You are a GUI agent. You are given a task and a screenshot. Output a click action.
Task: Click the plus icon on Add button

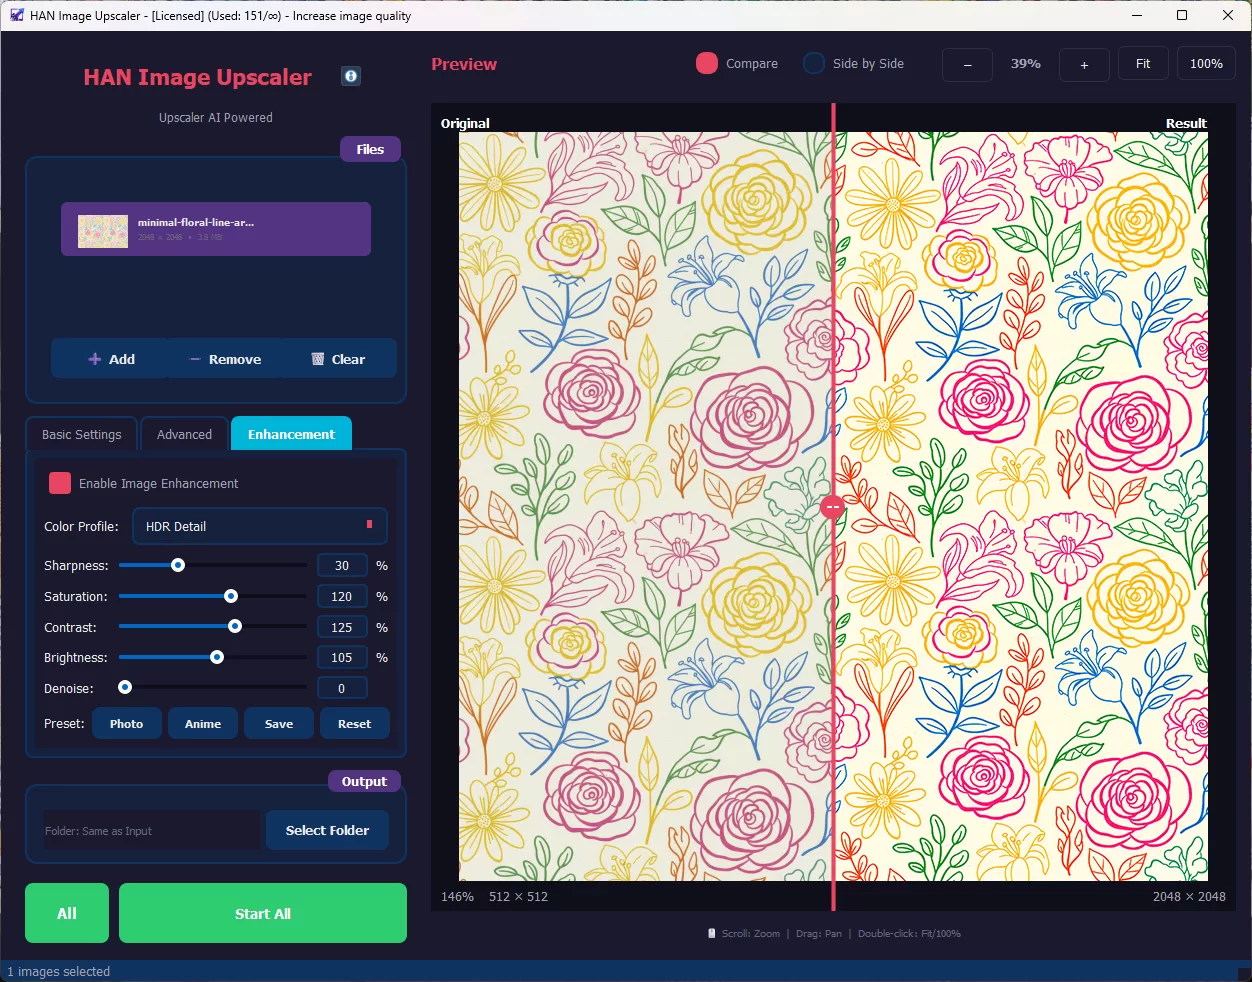[95, 359]
